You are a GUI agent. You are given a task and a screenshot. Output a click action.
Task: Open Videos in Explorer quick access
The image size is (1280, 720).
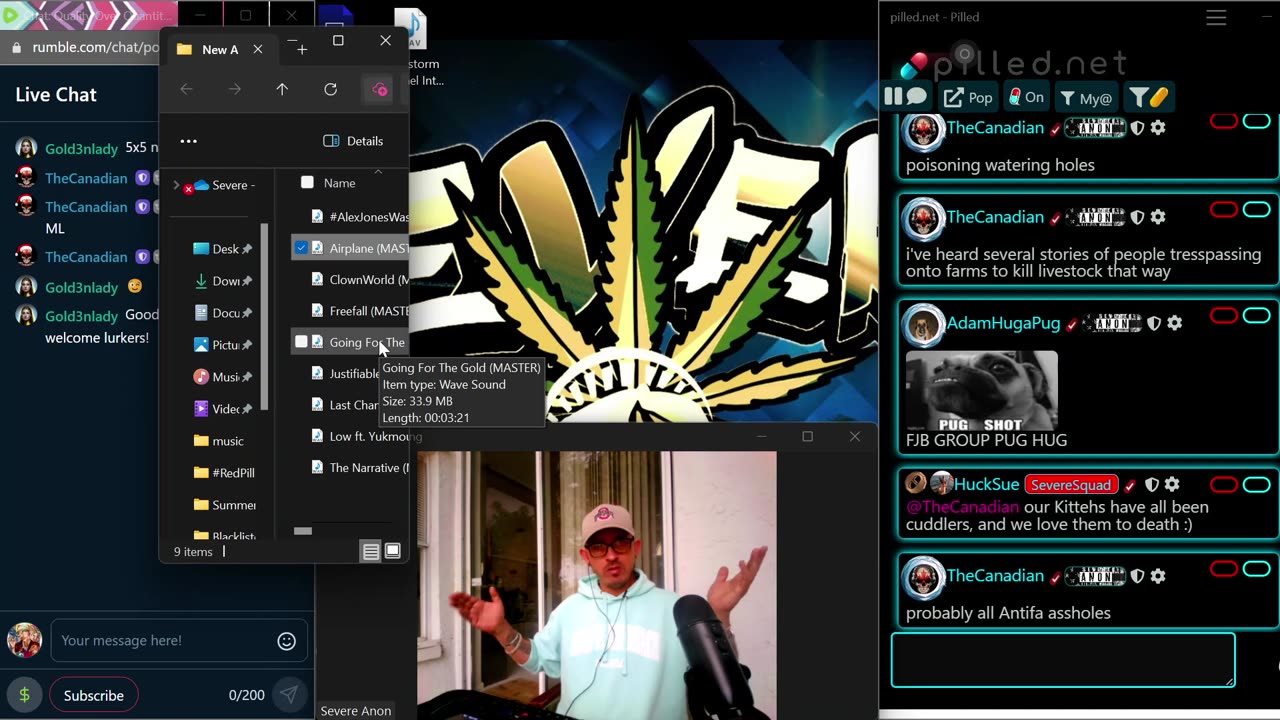click(x=222, y=409)
